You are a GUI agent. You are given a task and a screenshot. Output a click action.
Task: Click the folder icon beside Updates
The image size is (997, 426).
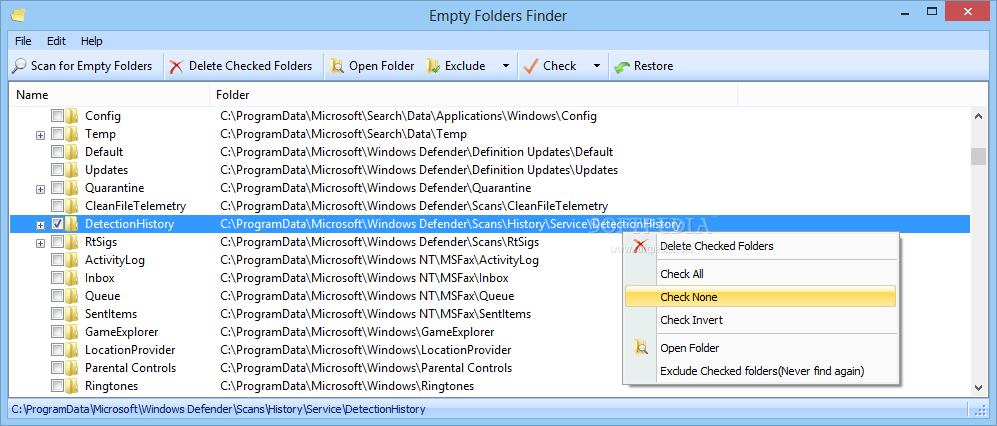[x=71, y=170]
